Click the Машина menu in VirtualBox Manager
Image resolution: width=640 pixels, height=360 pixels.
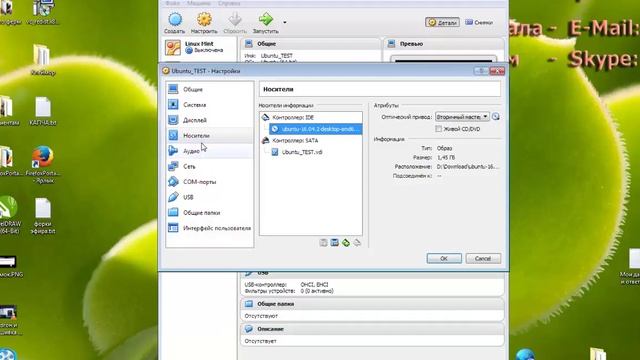199,3
